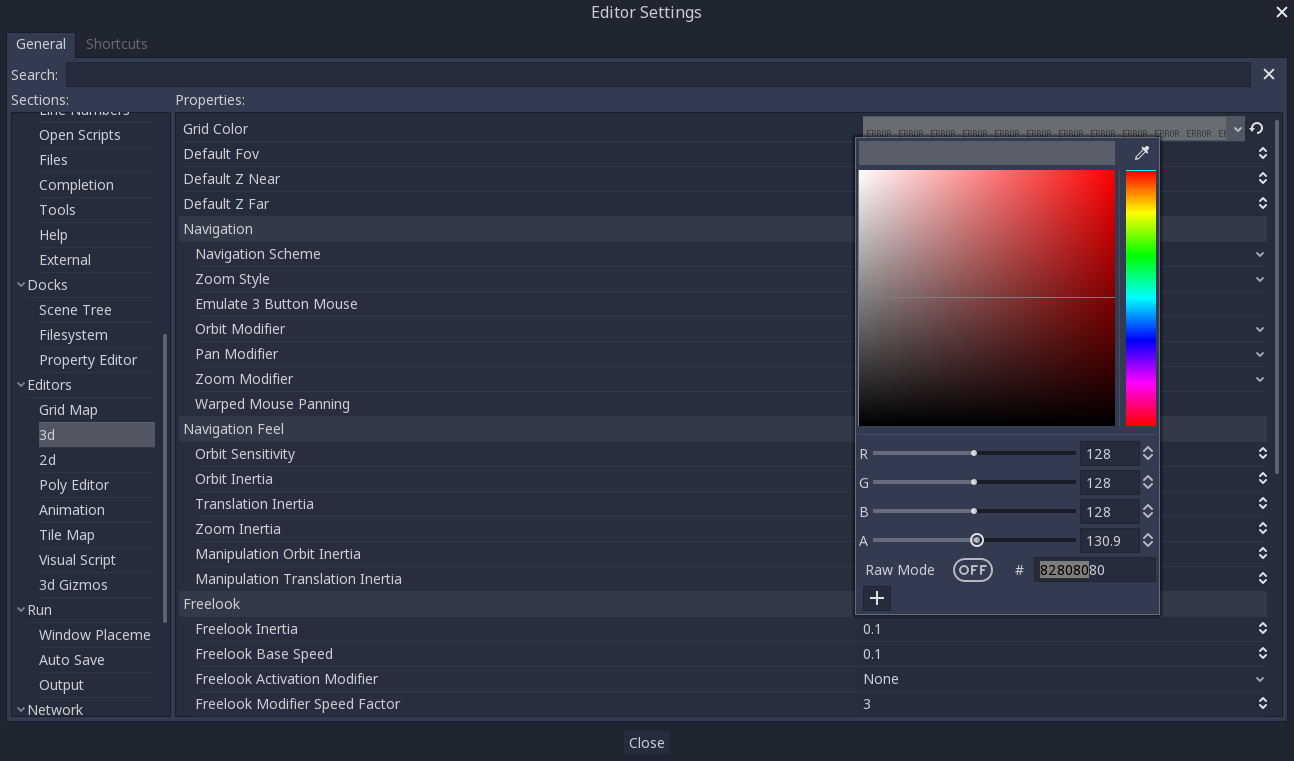The image size is (1294, 761).
Task: Open the Zoom Style dropdown
Action: [1259, 279]
